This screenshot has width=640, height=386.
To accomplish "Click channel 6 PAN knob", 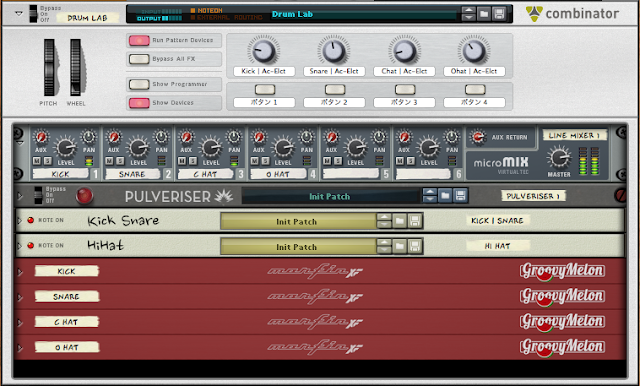I will point(452,137).
